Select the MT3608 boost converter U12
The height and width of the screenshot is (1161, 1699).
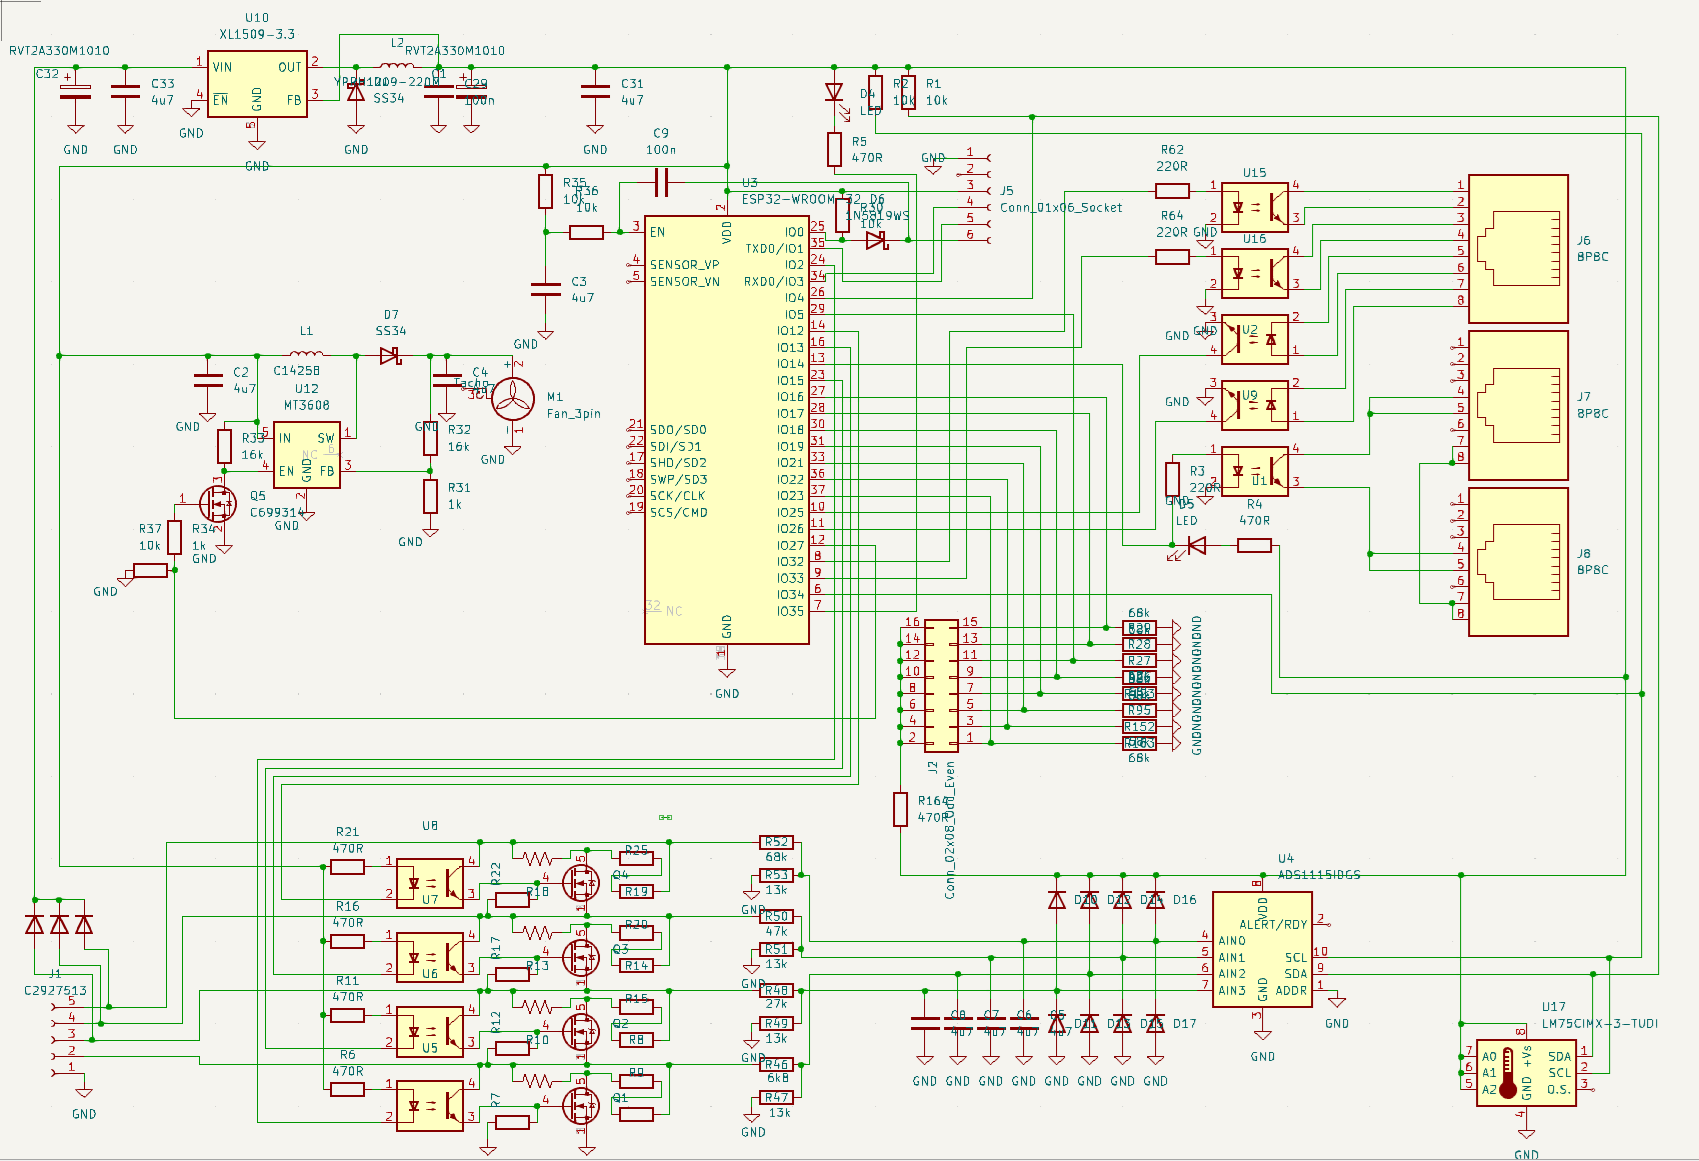coord(307,455)
